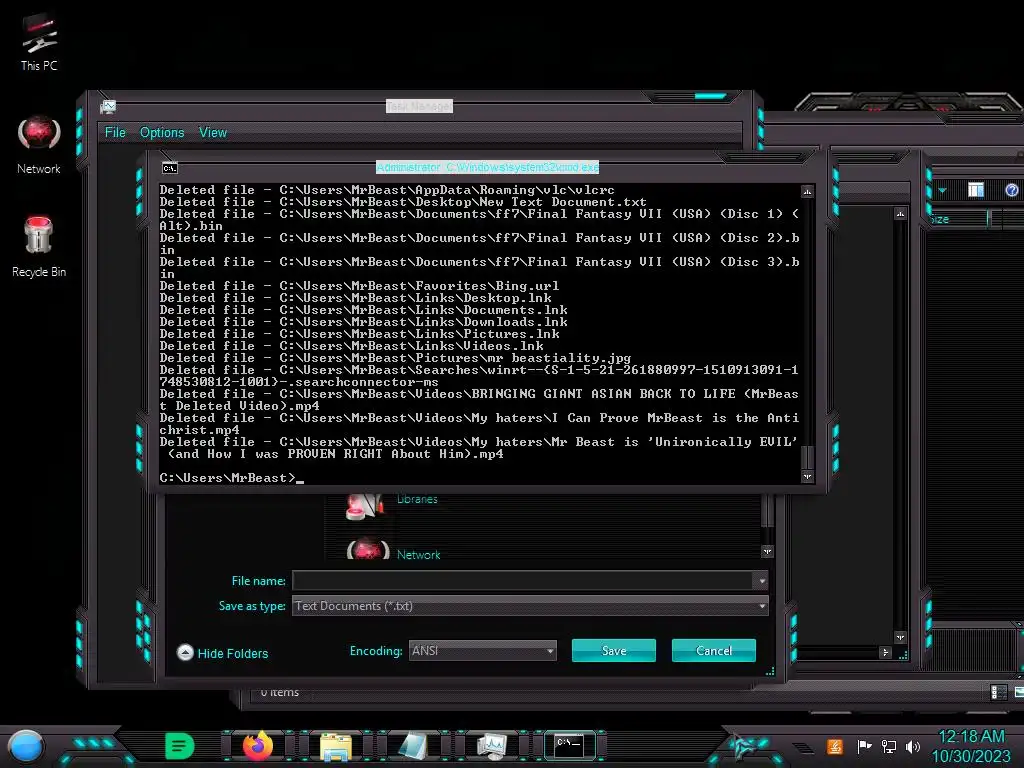Screen dimensions: 1024x768
Task: Click the Start orb on the taskbar
Action: [25, 746]
